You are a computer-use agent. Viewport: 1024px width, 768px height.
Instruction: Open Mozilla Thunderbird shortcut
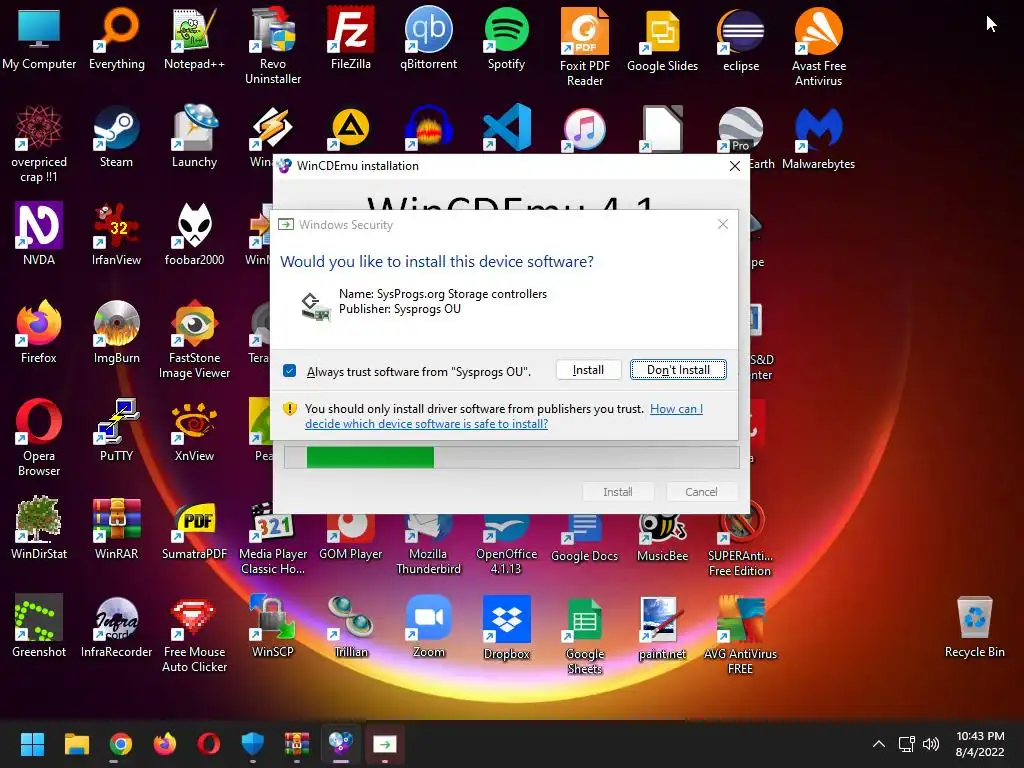(x=428, y=545)
